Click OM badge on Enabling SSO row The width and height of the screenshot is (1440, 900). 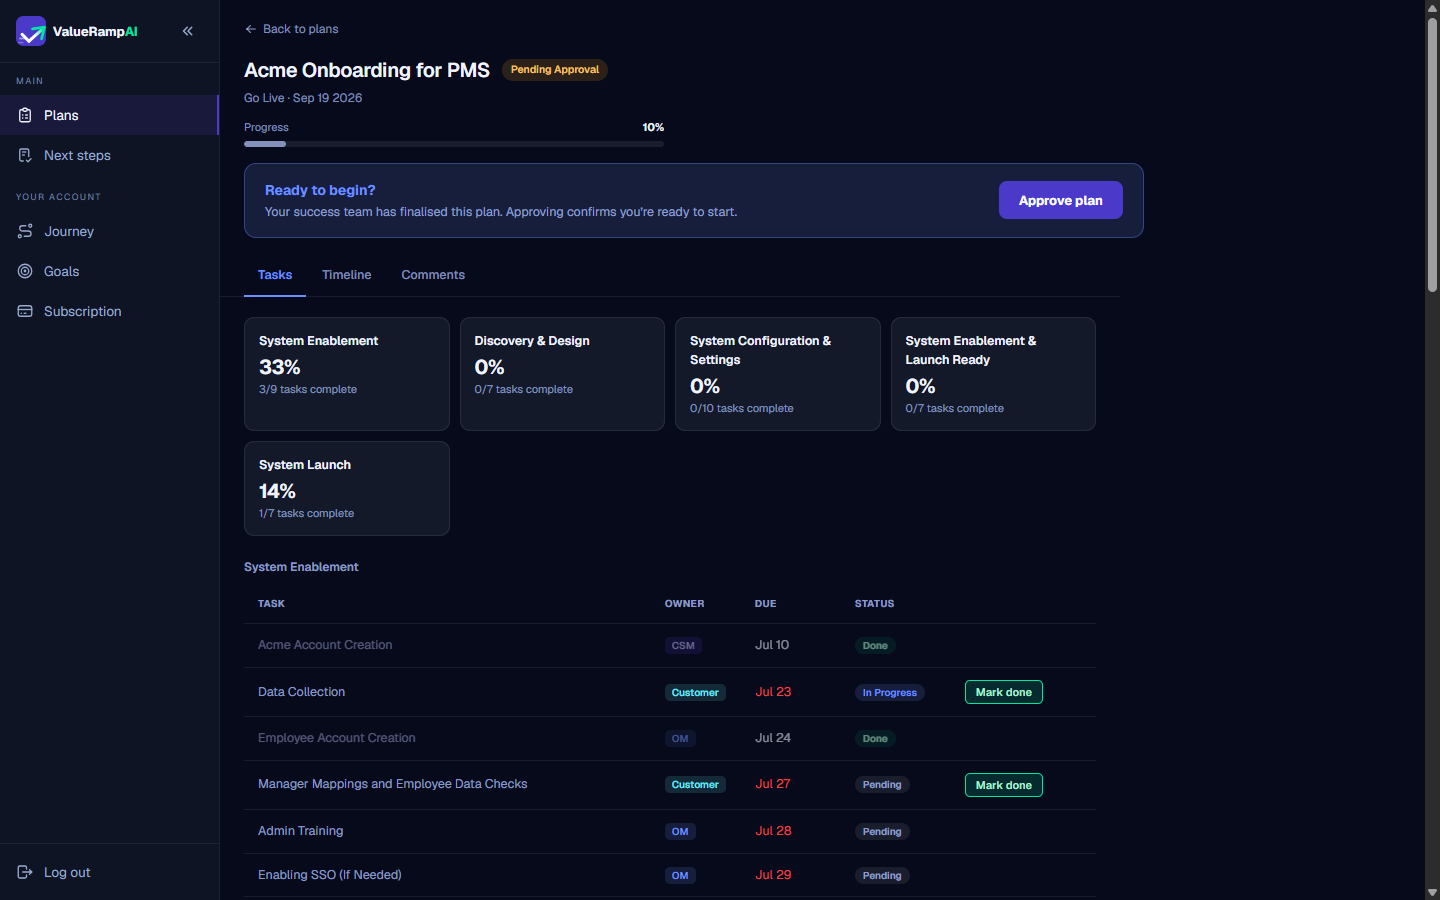[680, 876]
